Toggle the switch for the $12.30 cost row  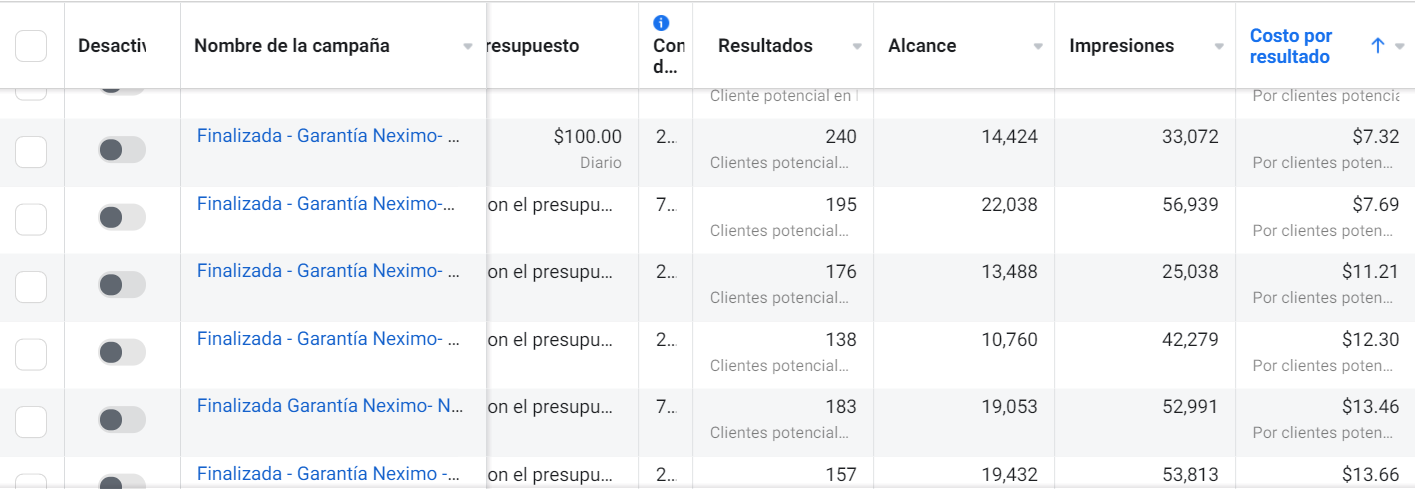[x=122, y=352]
